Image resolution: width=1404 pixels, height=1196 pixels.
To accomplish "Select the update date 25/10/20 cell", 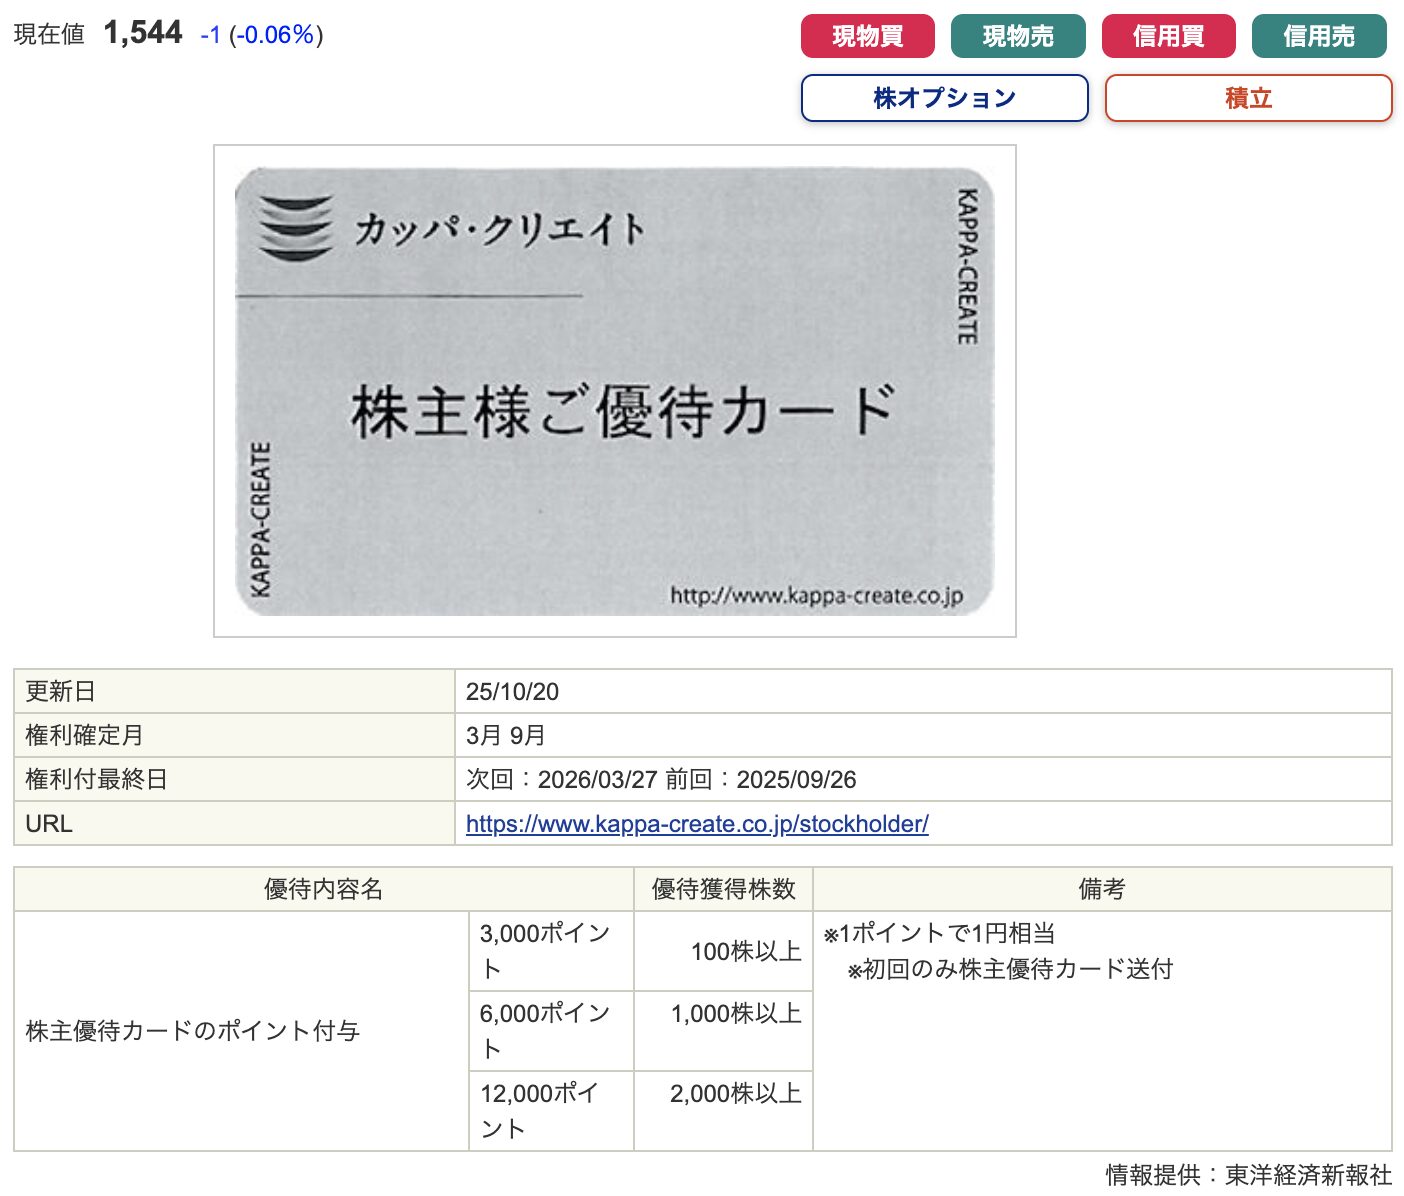I will 512,692.
